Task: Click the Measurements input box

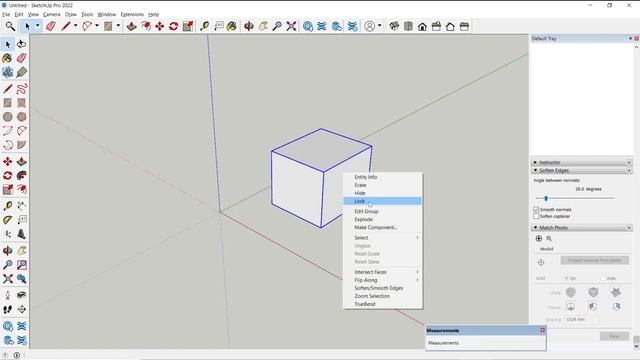Action: pyautogui.click(x=485, y=343)
